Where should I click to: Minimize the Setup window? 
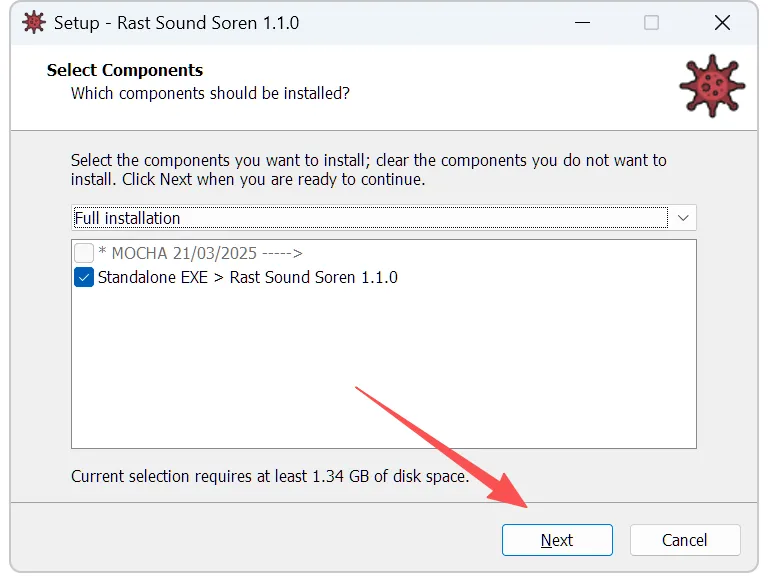580,22
